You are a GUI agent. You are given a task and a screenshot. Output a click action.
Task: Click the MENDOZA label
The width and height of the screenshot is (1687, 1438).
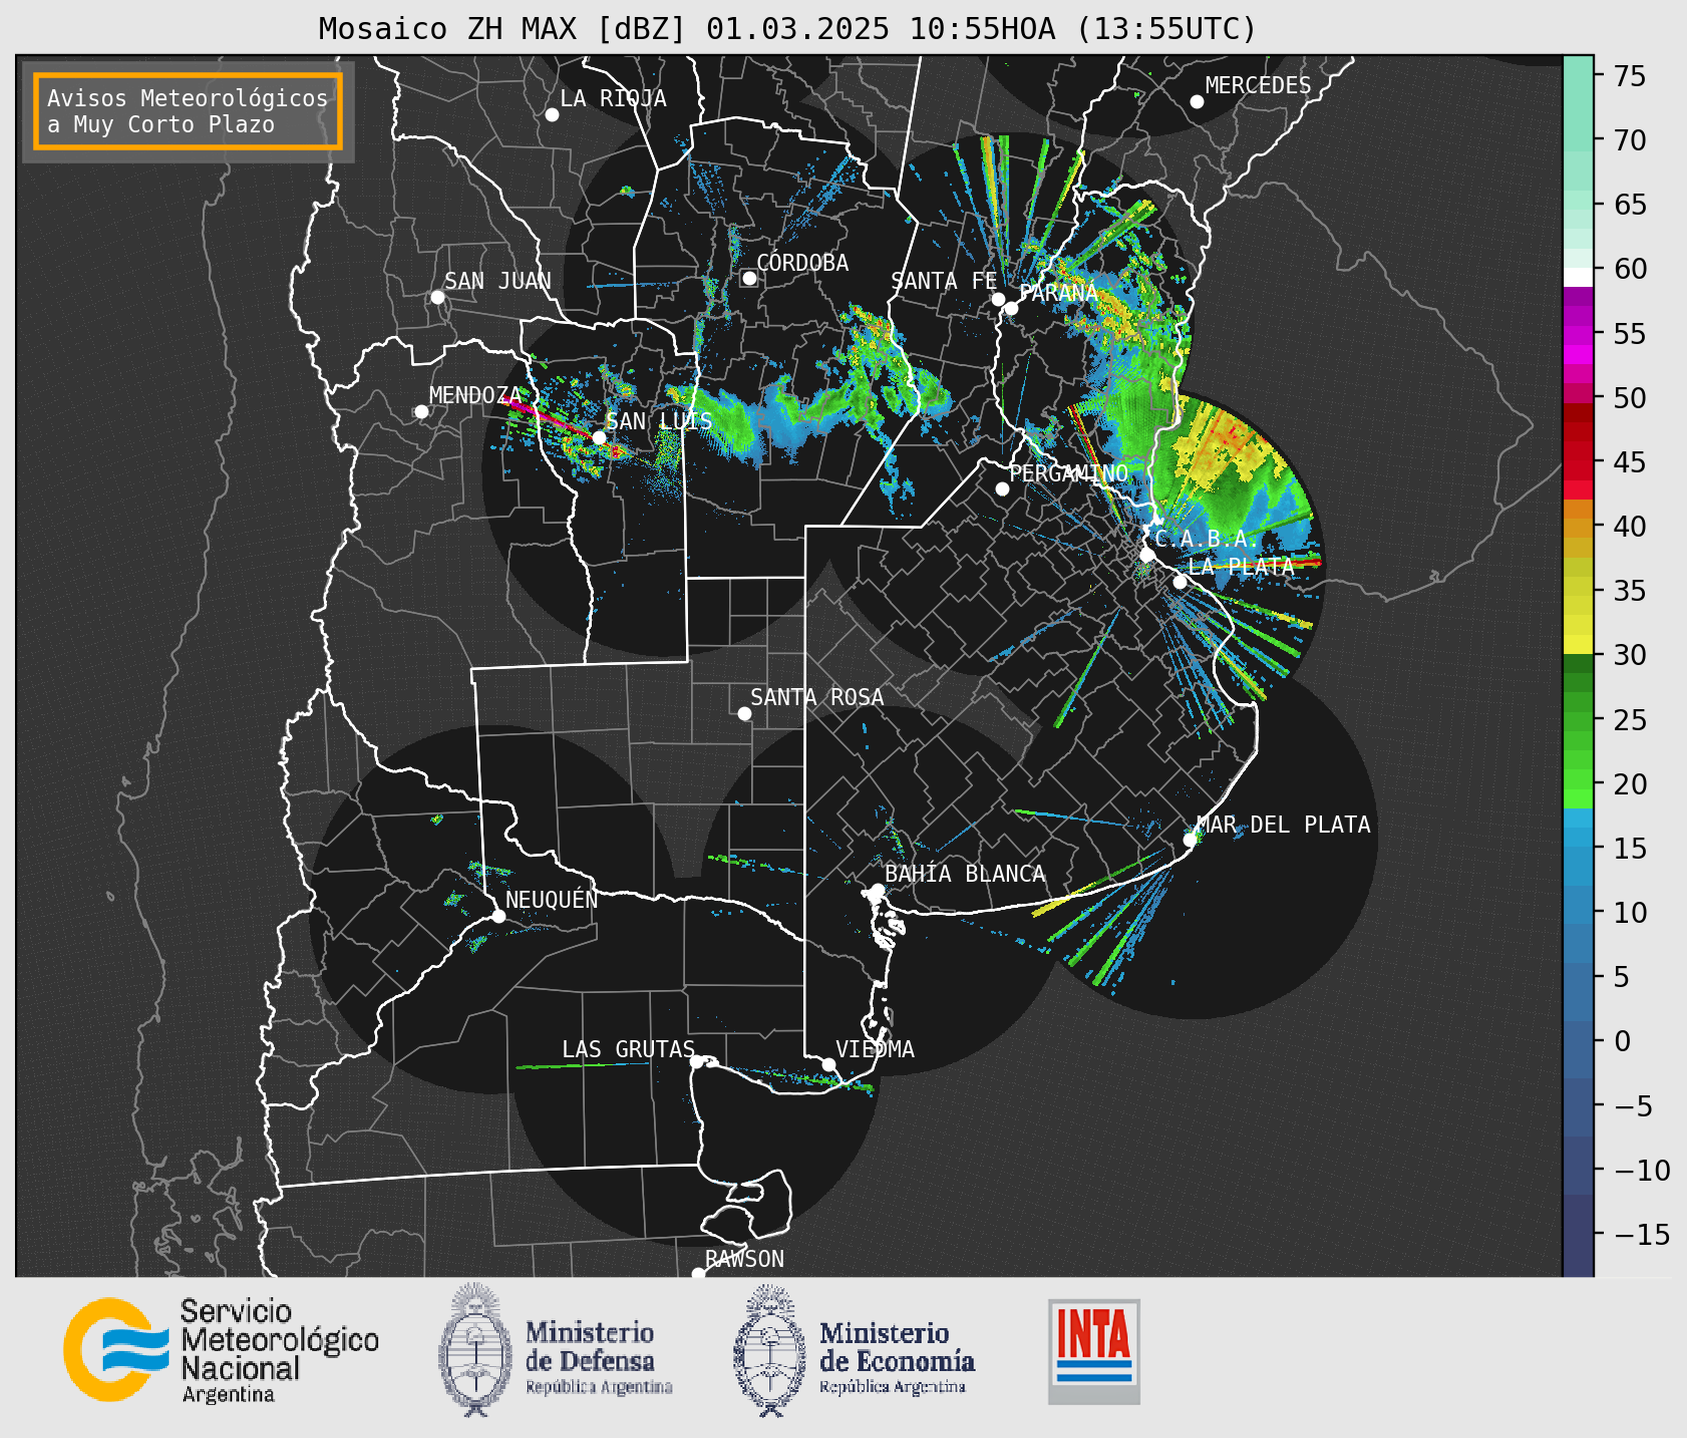[475, 395]
